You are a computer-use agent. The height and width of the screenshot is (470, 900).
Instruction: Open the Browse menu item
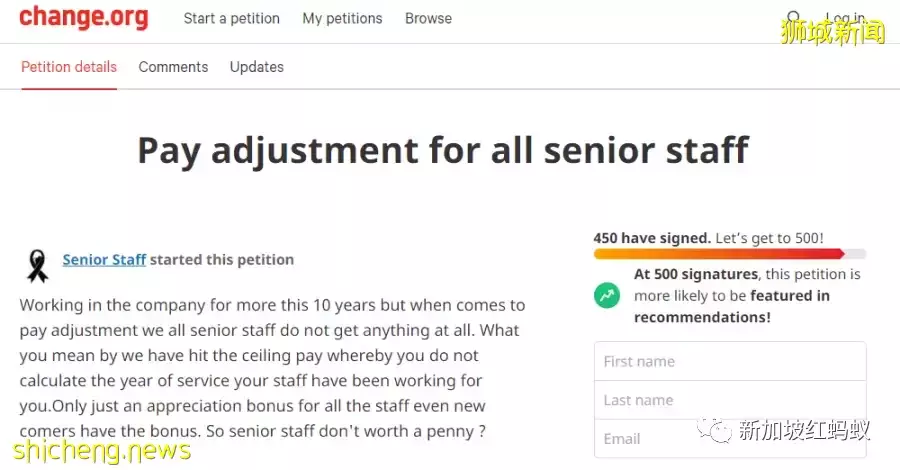[x=428, y=18]
